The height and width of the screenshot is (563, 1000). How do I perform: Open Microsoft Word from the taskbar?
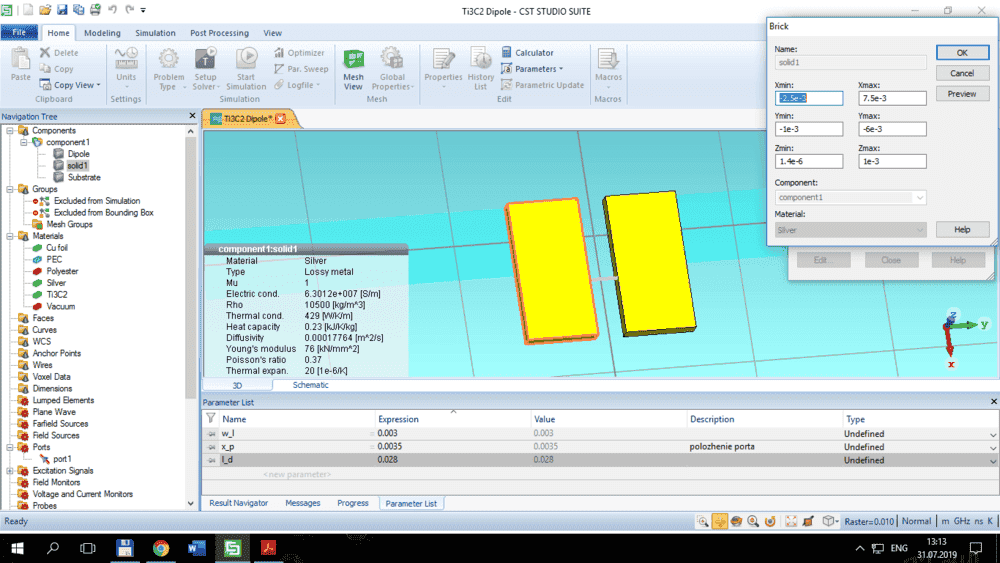[196, 548]
